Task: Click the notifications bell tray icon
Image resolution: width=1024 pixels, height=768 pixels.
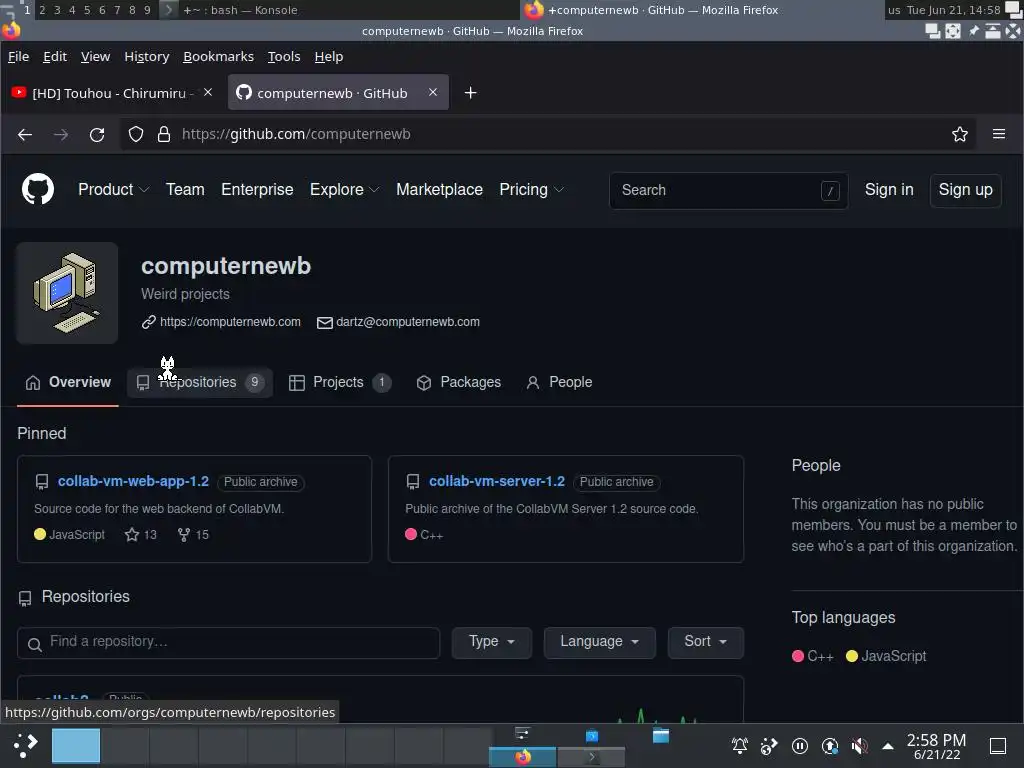Action: point(739,746)
